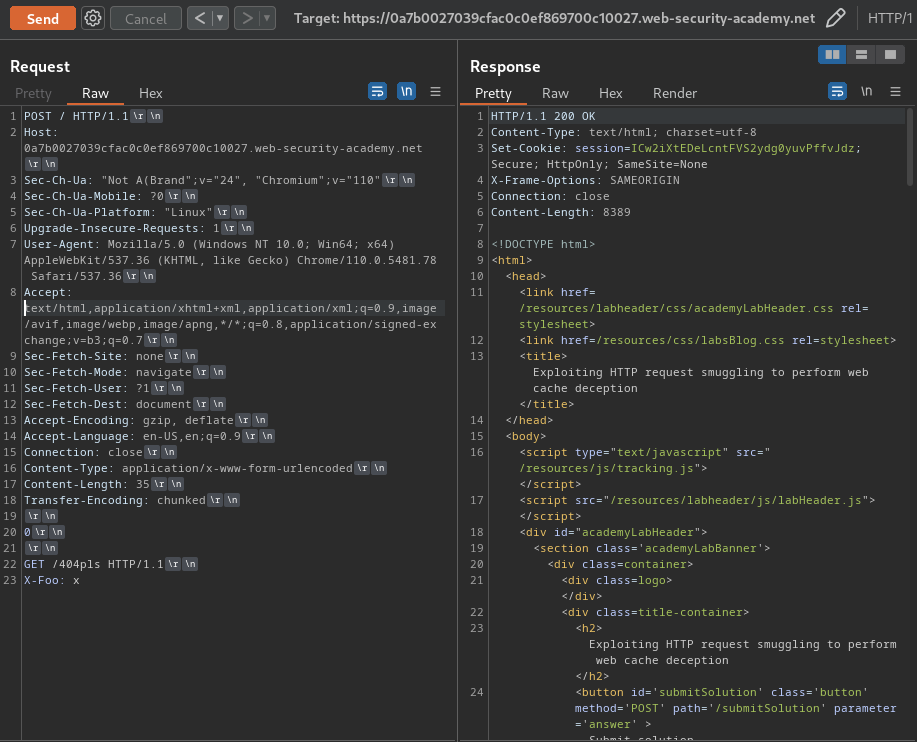Click the 'Request' panel heading
917x742 pixels.
(40, 67)
